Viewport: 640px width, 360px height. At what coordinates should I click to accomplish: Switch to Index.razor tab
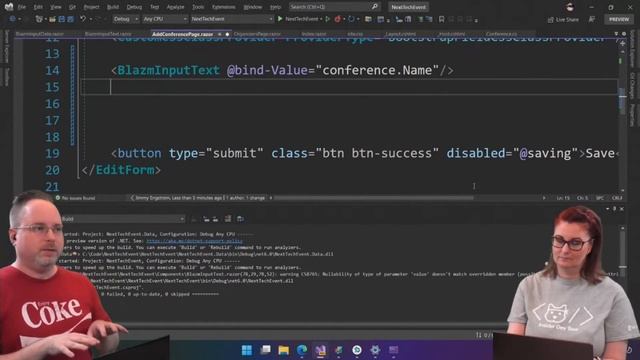tap(314, 34)
